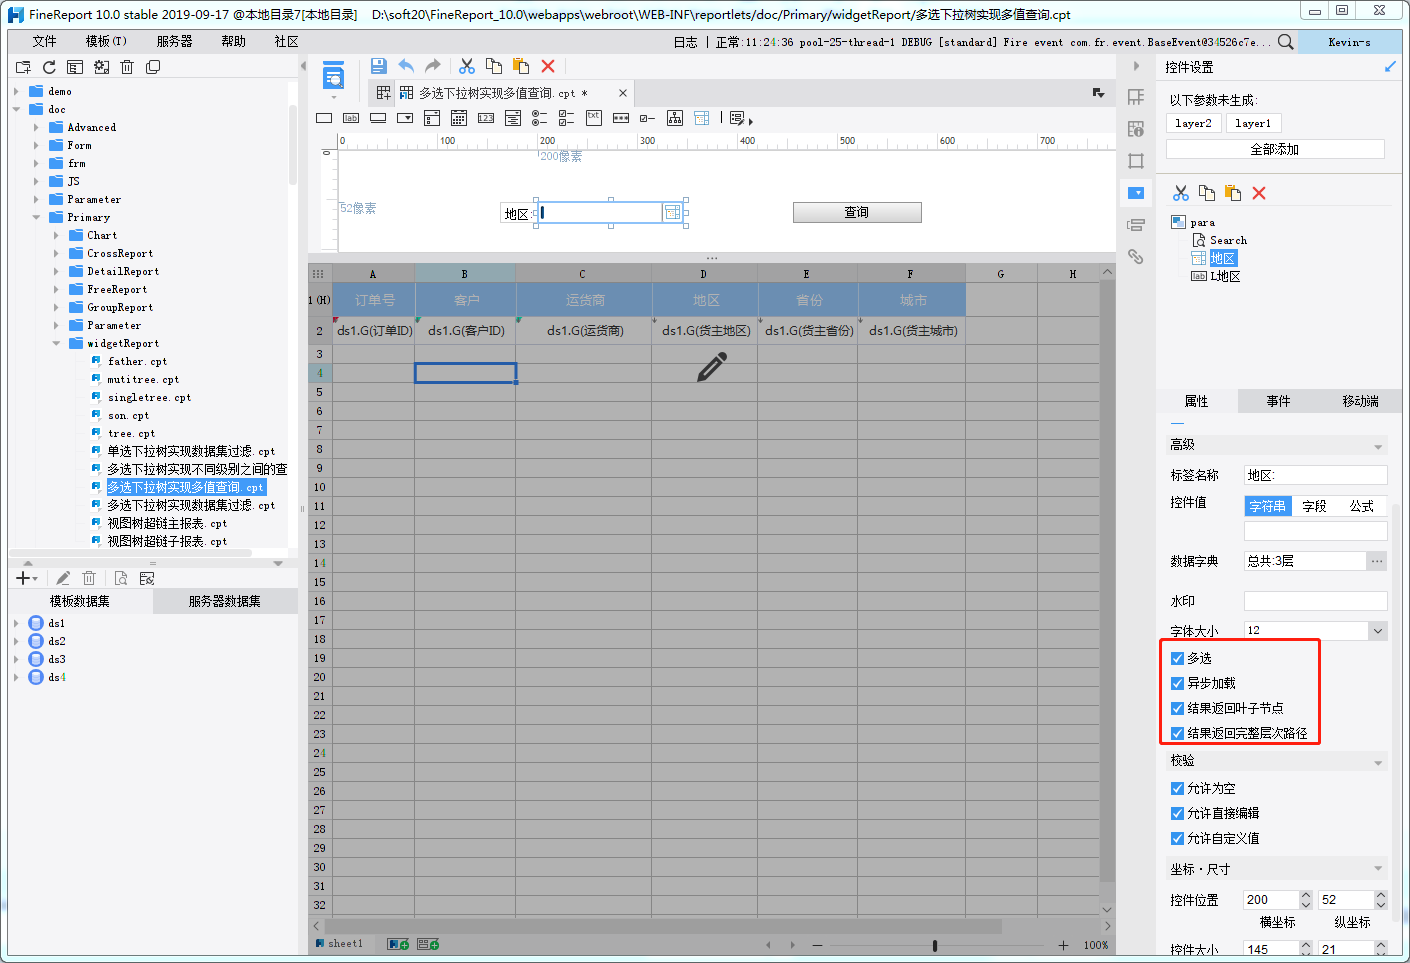1410x963 pixels.
Task: Redo the last undone edit
Action: 433,66
